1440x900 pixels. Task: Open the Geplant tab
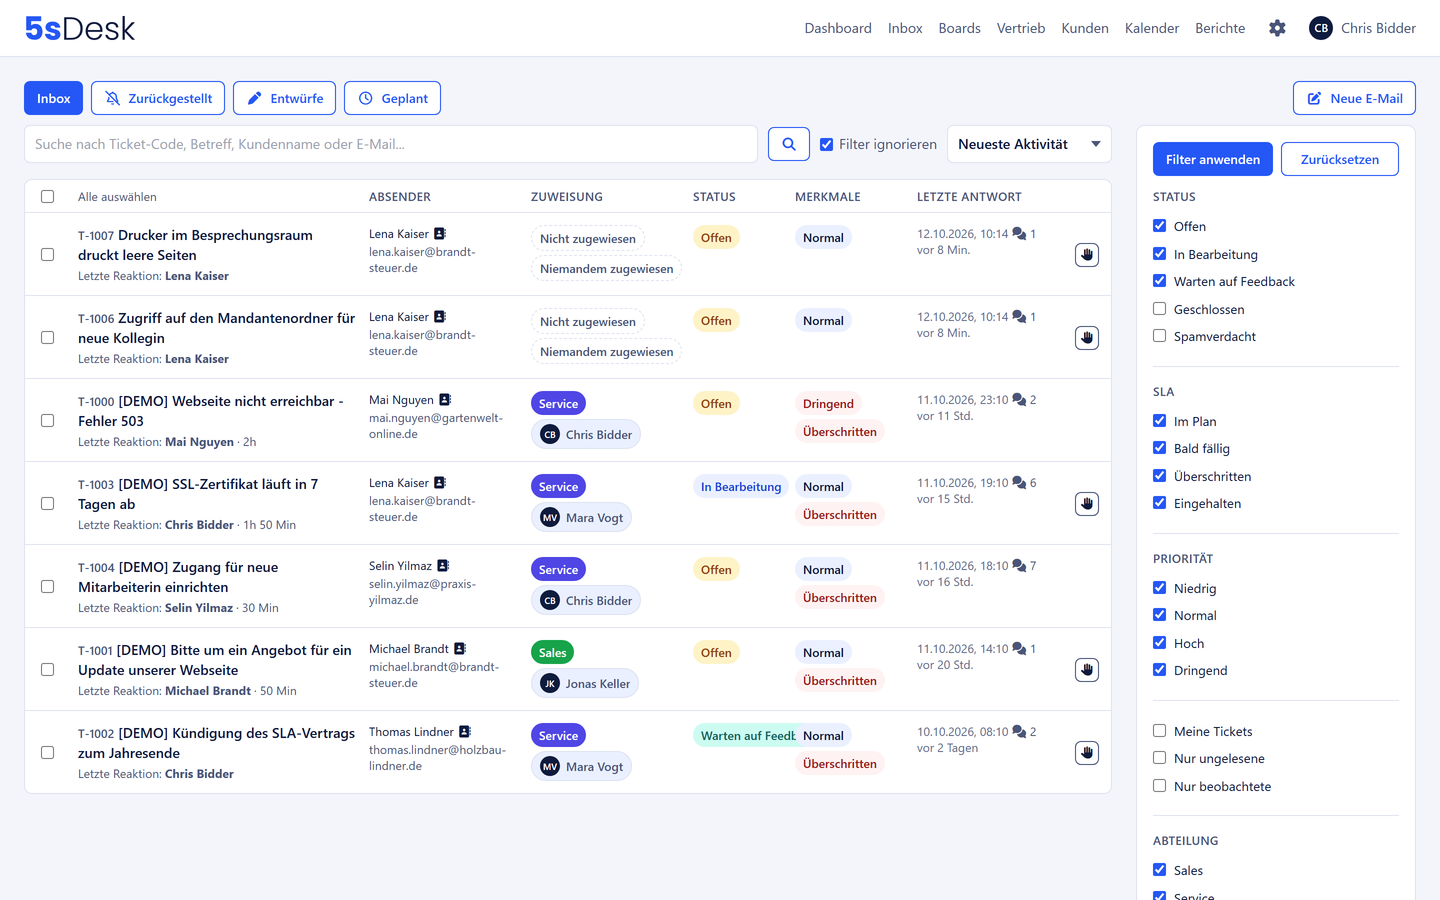(392, 98)
